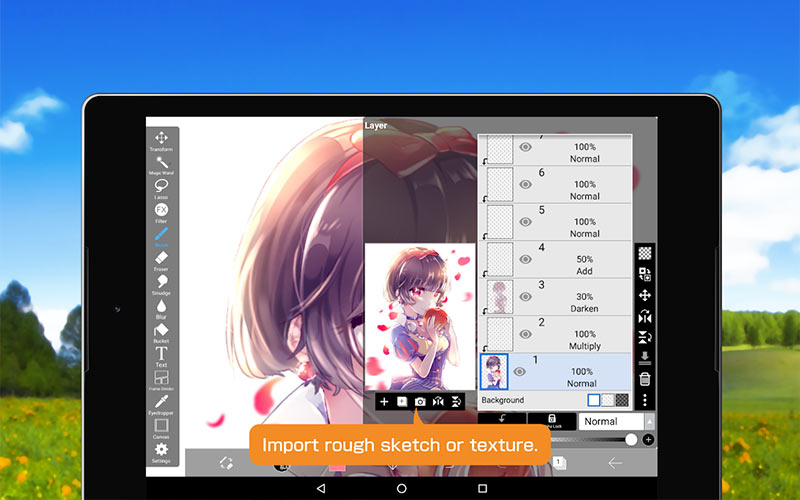Select the Eraser tool
The width and height of the screenshot is (800, 500).
coord(161,260)
